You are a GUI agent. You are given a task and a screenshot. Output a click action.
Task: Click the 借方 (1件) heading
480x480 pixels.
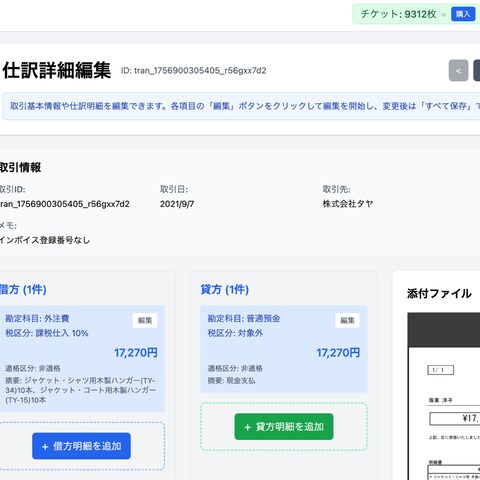pos(23,289)
